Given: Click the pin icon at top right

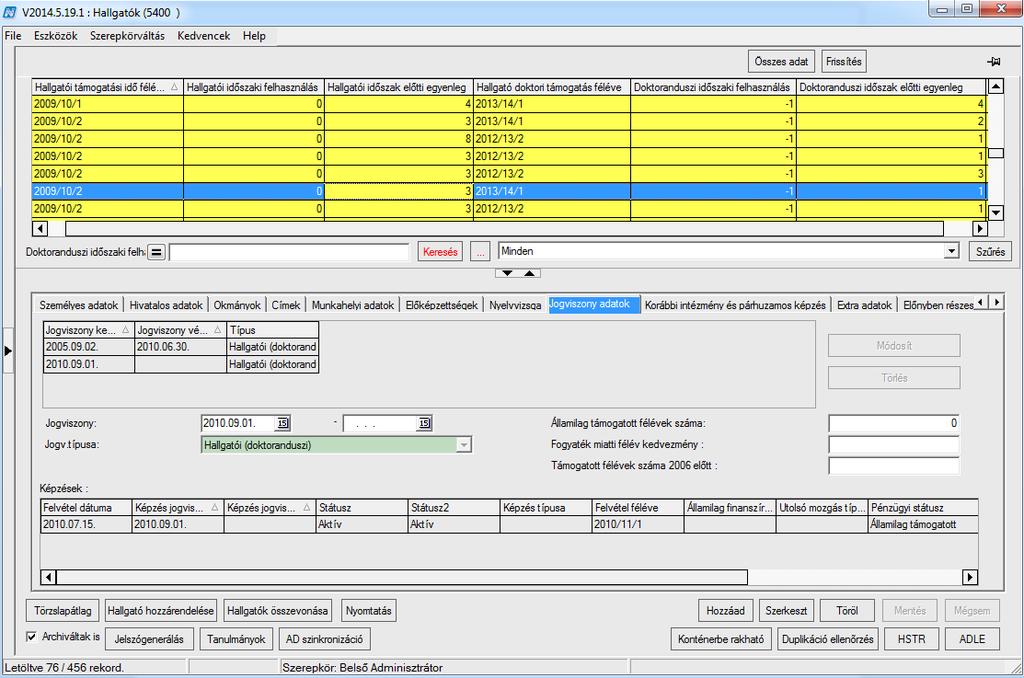Looking at the screenshot, I should point(993,61).
